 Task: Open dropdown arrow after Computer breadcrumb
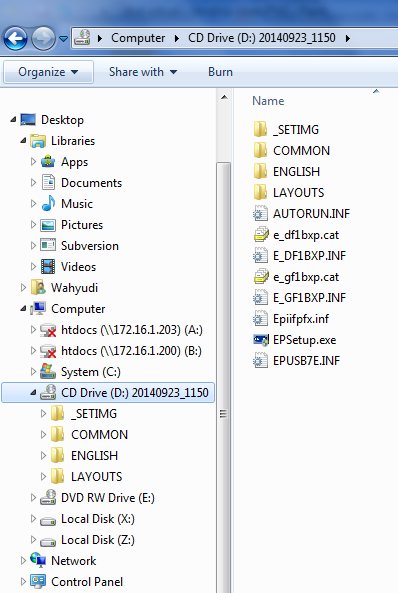coord(177,38)
